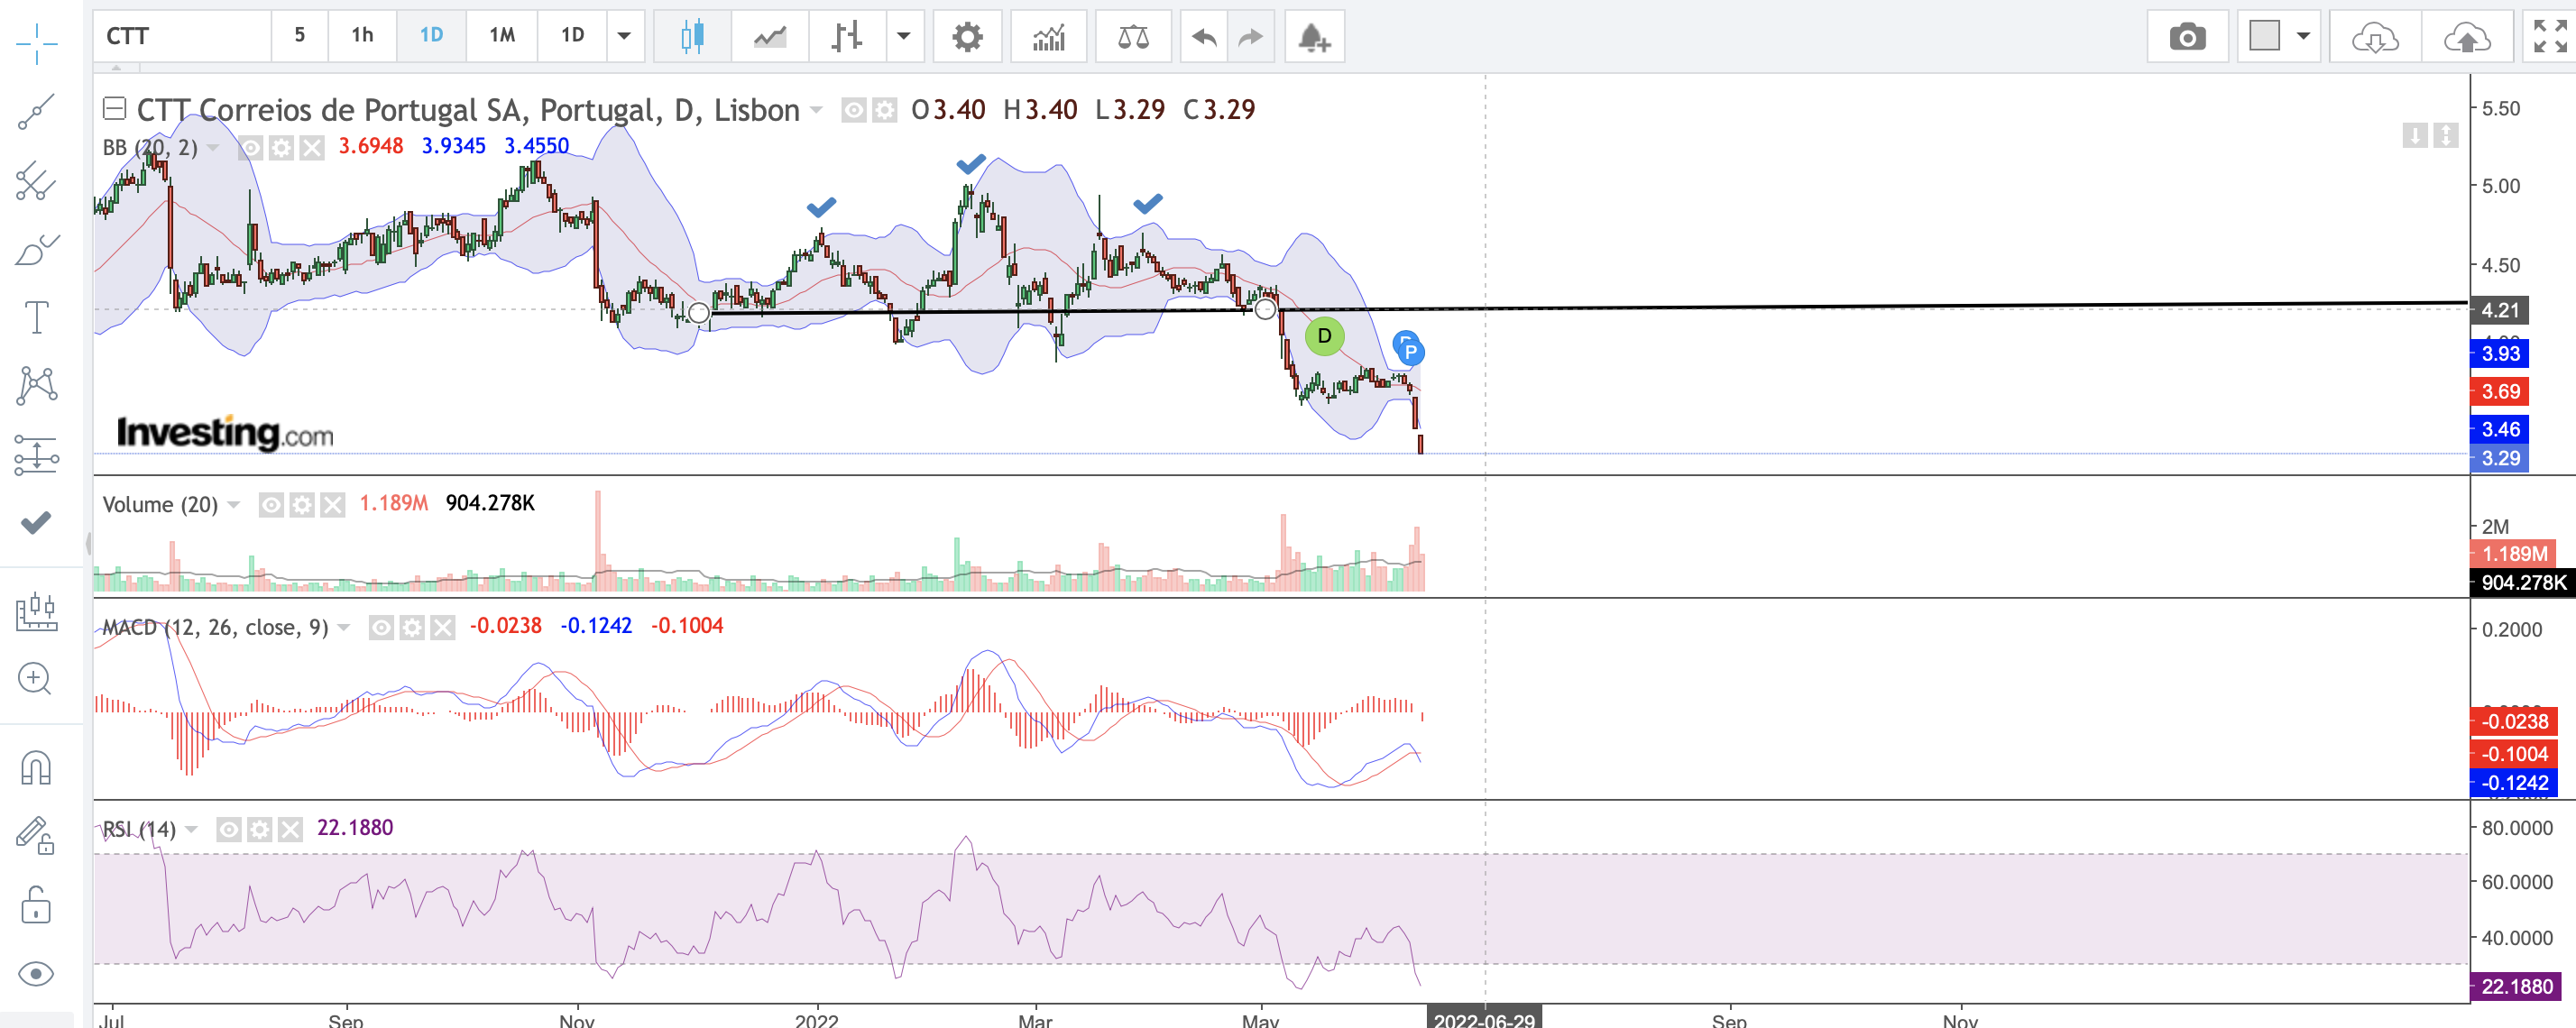
Task: Open chart settings gear icon
Action: (966, 37)
